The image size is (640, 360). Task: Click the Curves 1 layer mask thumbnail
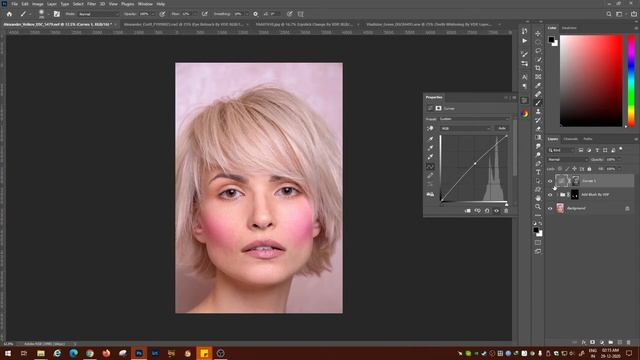[x=576, y=181]
